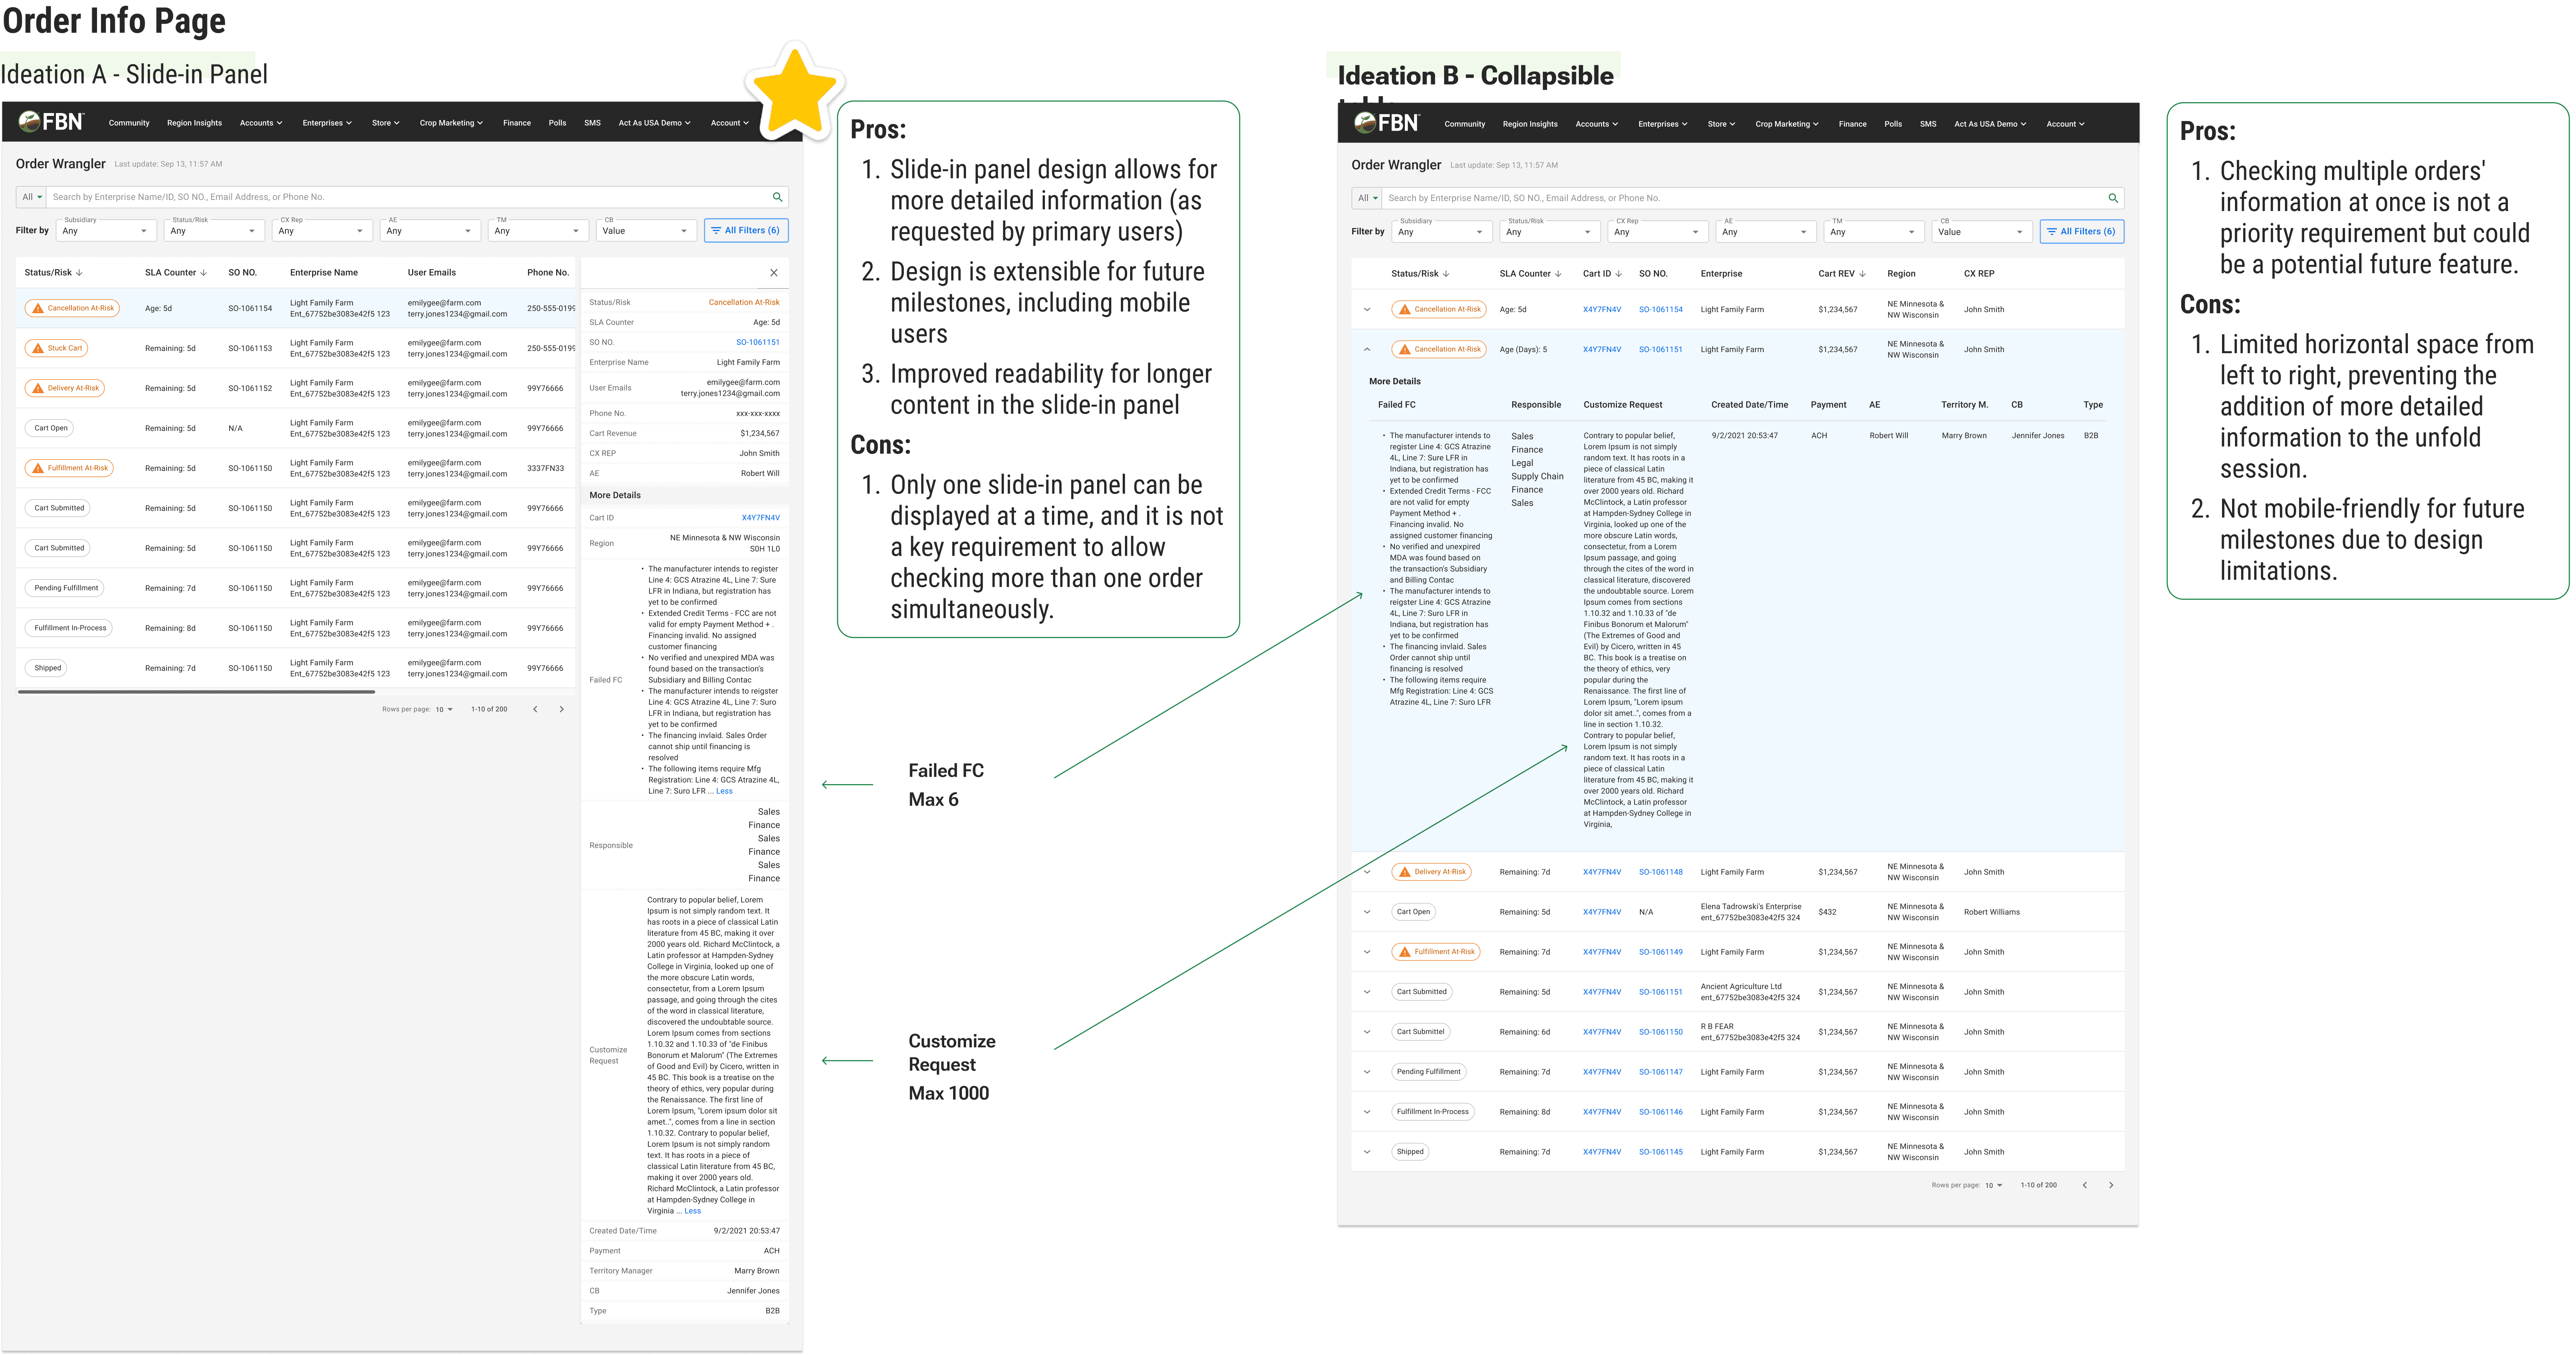Click the yellow star badge
2576x1355 pixels.
[x=795, y=92]
